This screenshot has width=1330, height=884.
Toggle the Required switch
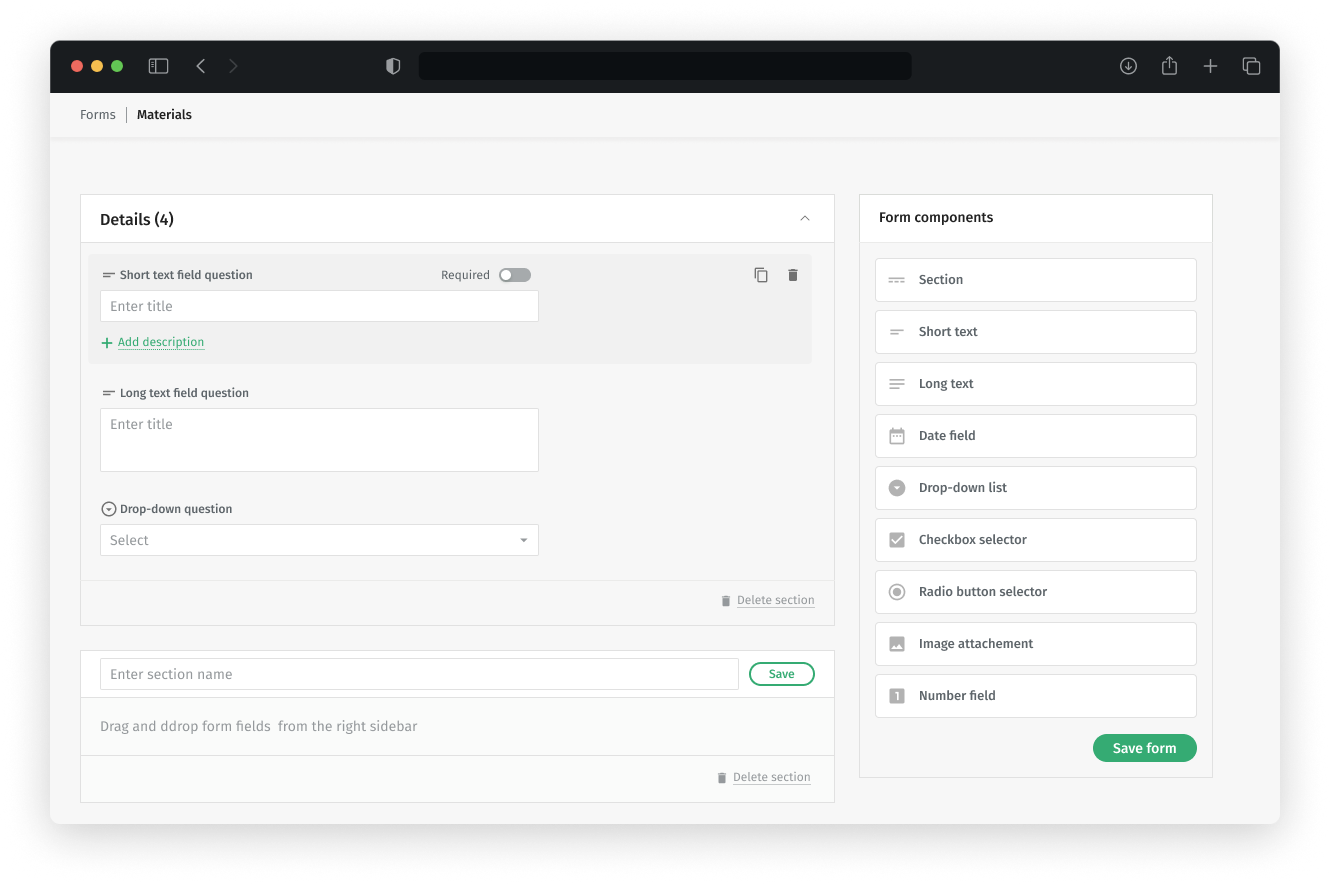(x=515, y=275)
